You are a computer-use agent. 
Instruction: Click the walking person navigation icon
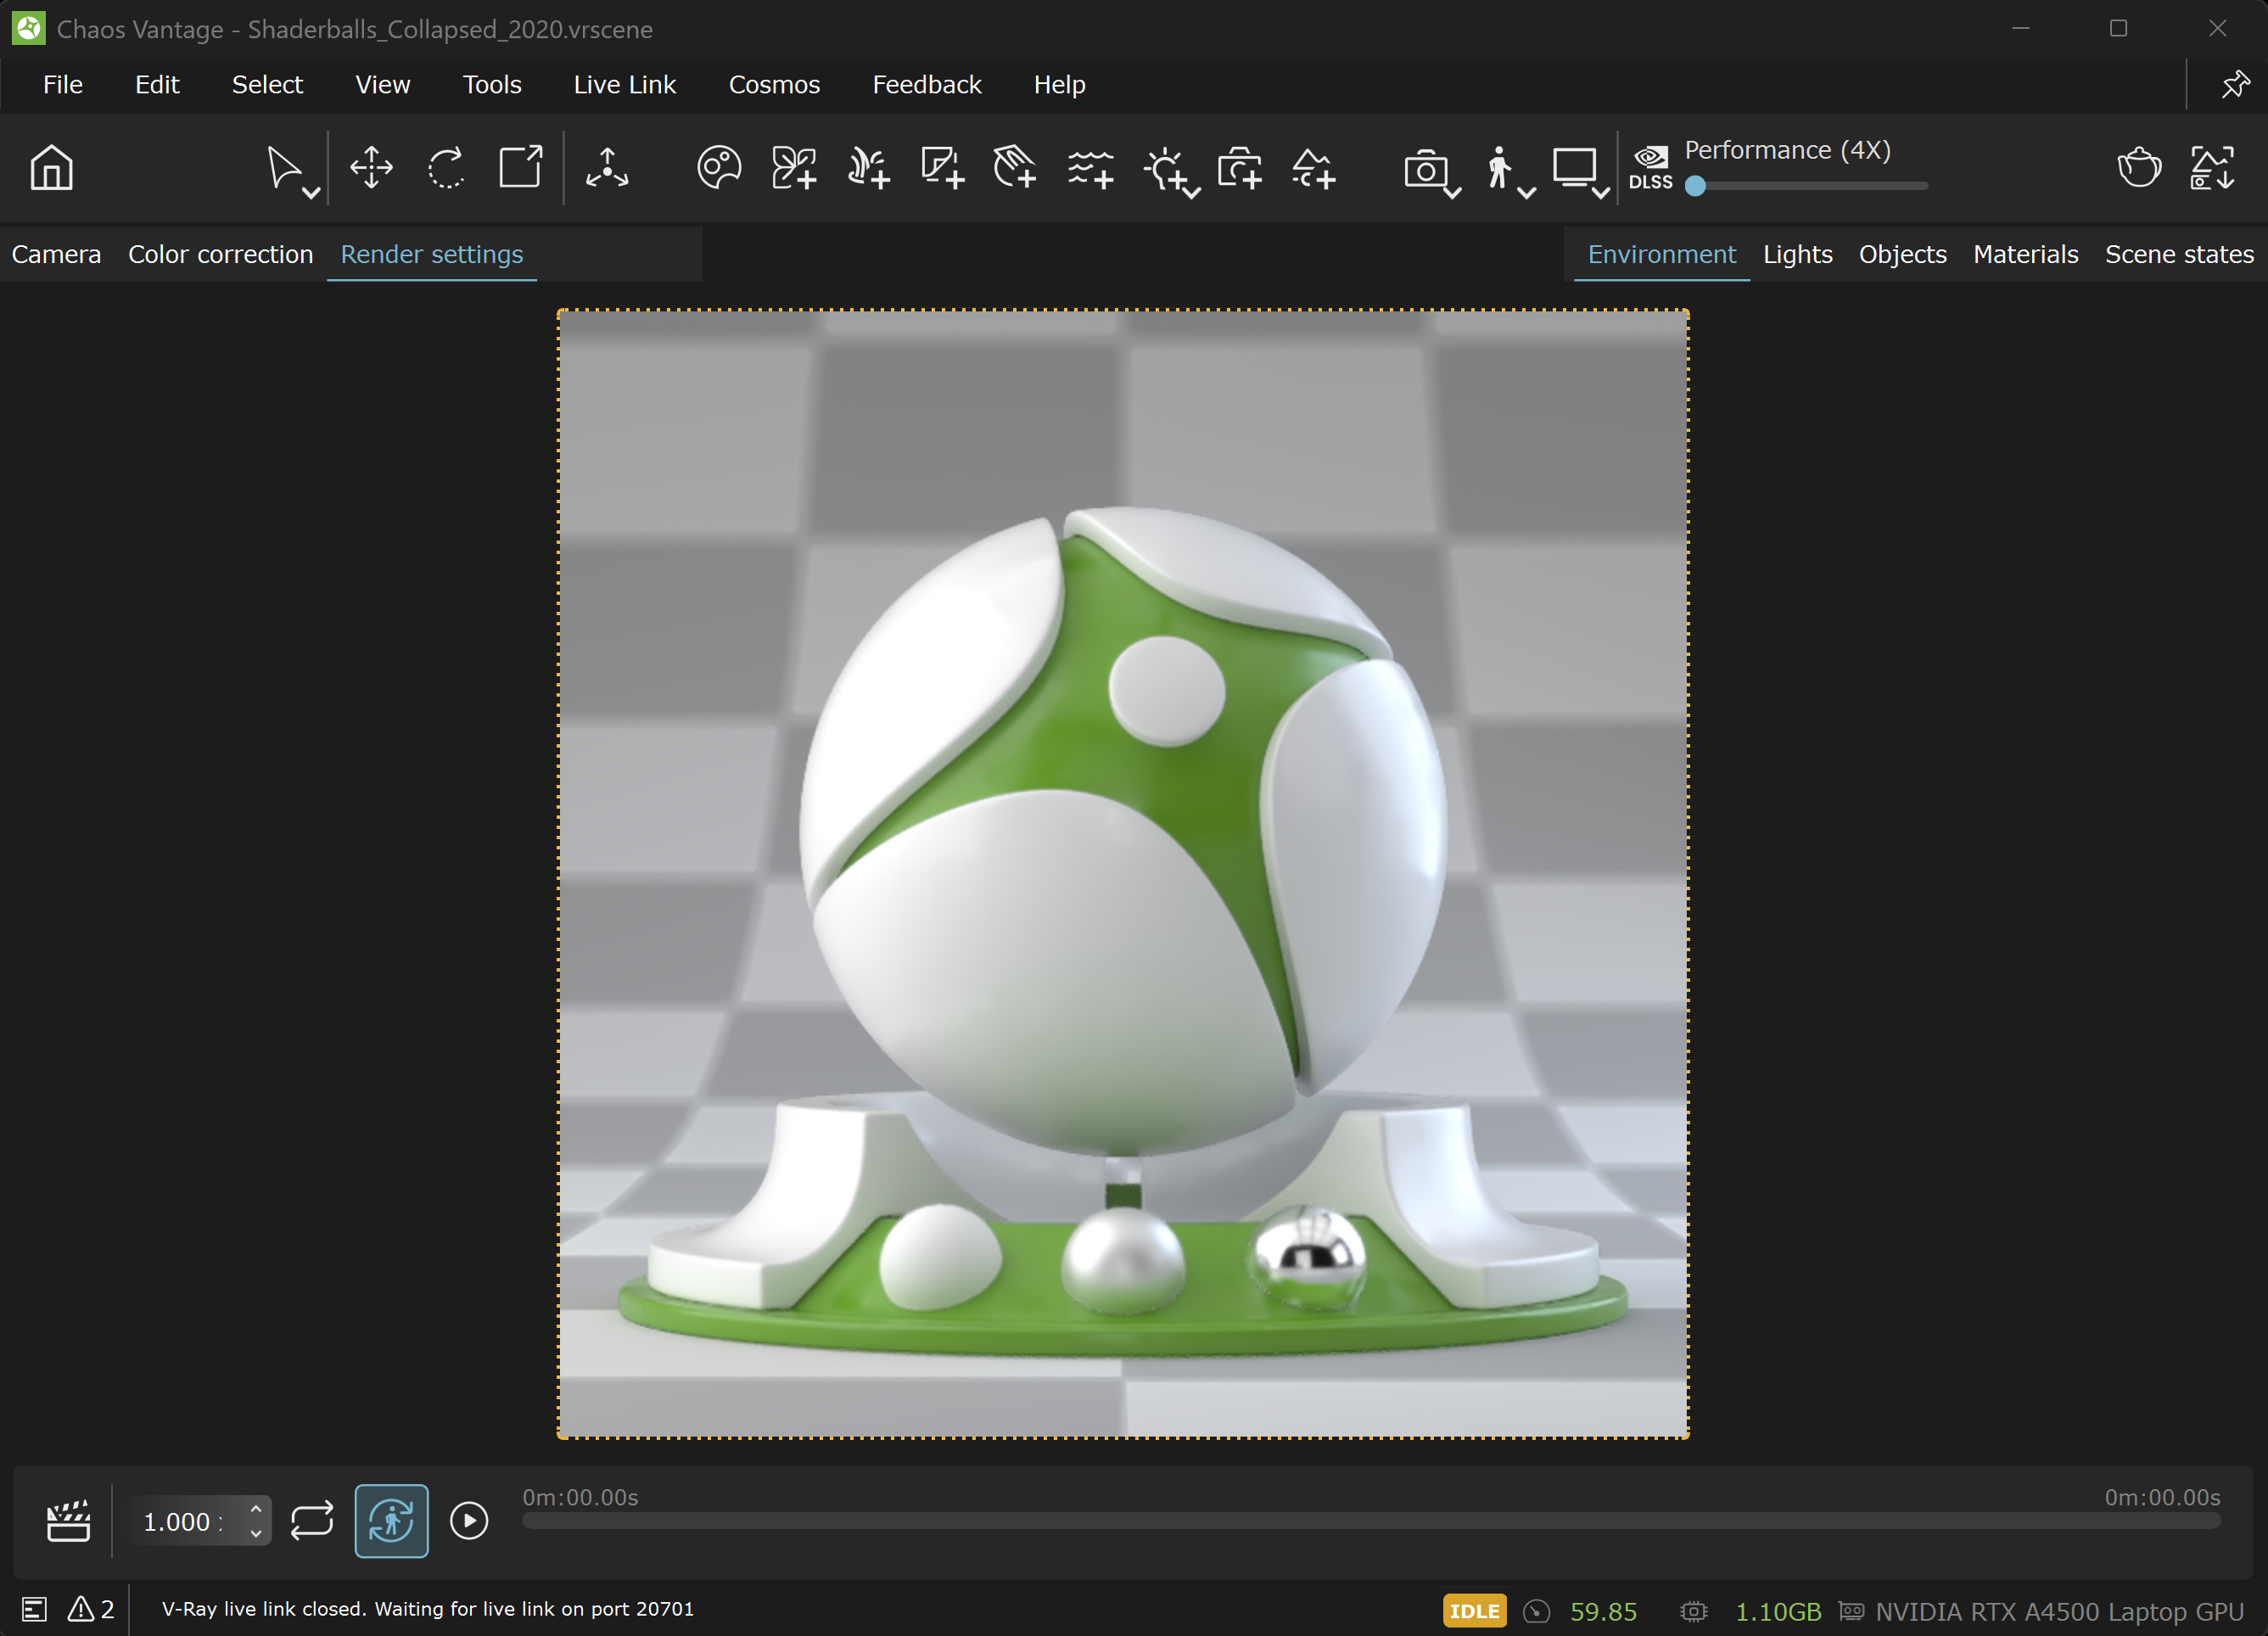1498,167
